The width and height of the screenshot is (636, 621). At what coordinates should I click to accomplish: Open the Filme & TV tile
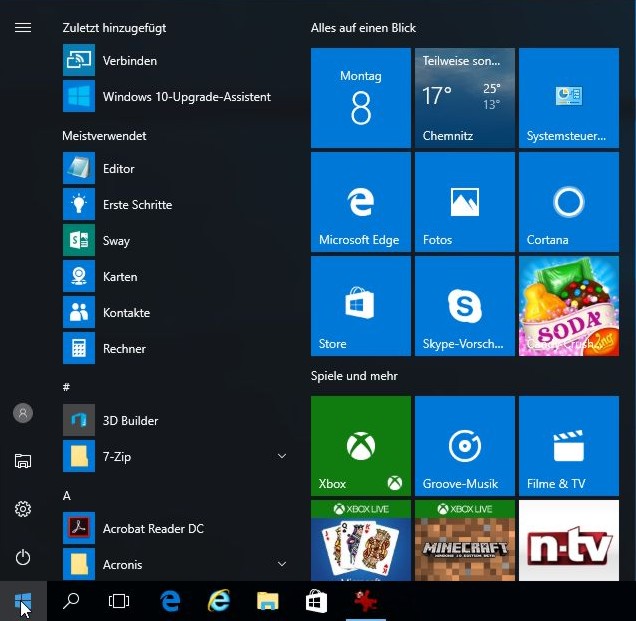[x=569, y=446]
